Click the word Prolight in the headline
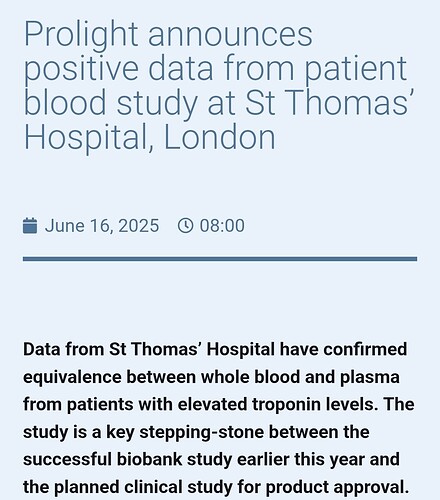This screenshot has height=500, width=440. (x=81, y=36)
